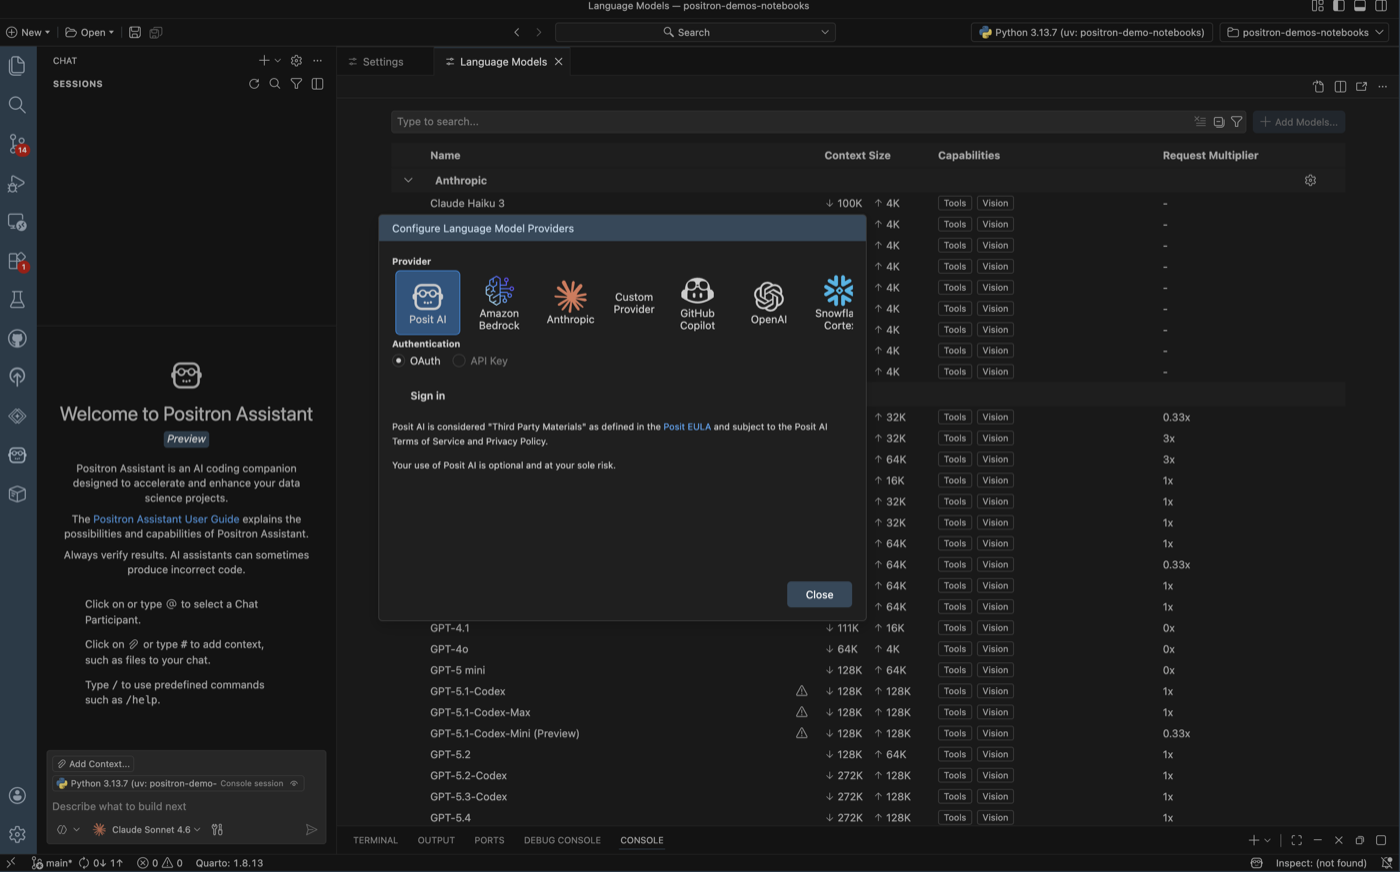Open the Testing flask view
1400x872 pixels.
tap(17, 300)
